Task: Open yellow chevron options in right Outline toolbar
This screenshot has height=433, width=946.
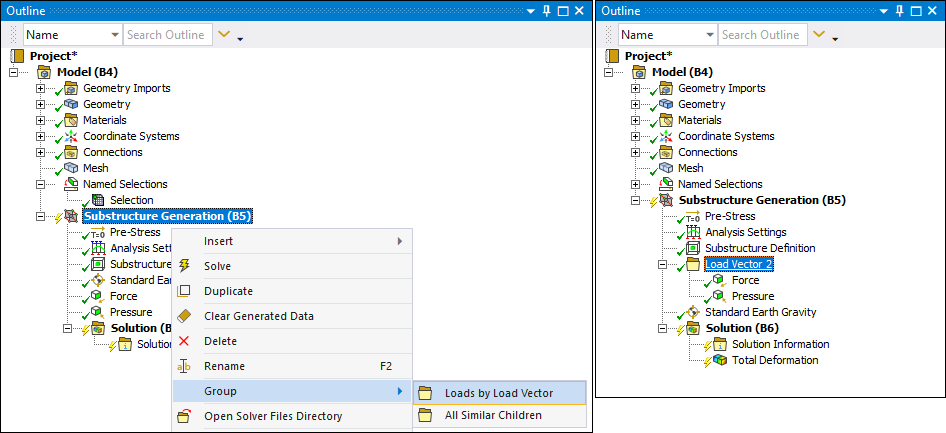Action: [819, 34]
